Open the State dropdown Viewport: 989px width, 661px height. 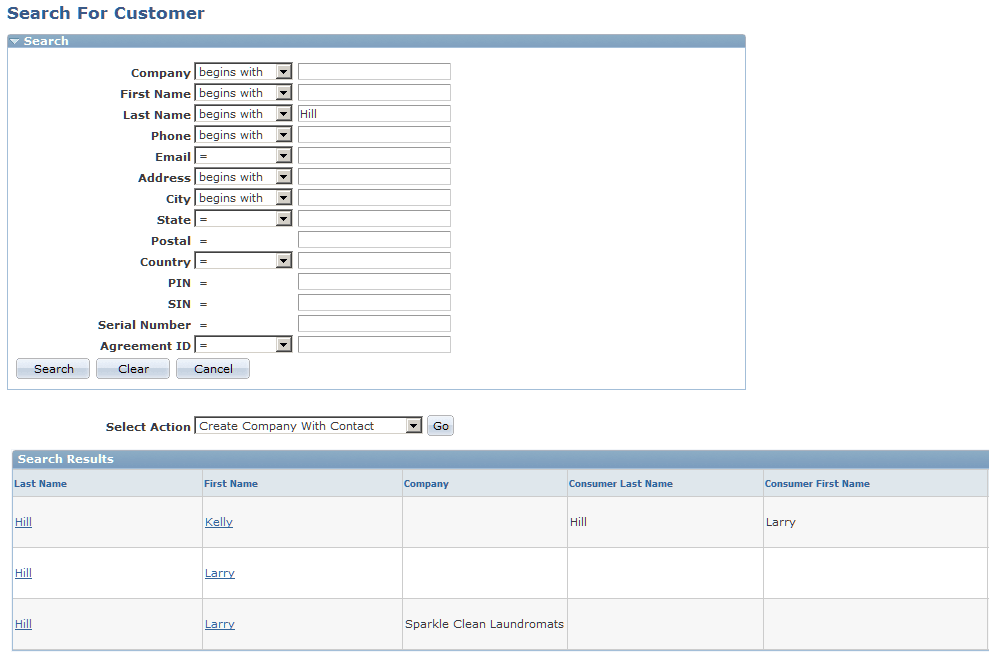pyautogui.click(x=283, y=218)
